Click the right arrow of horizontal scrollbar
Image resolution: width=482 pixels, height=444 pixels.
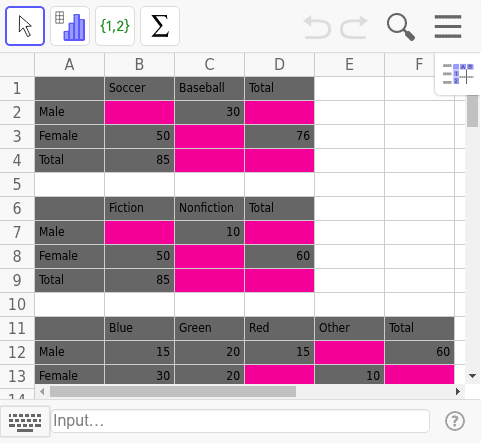(458, 391)
